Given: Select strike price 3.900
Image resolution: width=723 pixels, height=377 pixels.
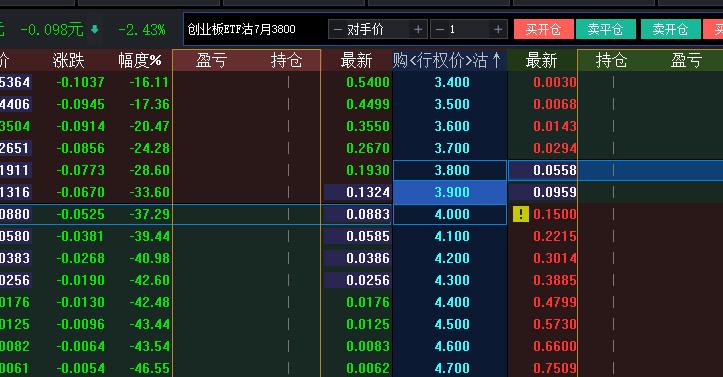Looking at the screenshot, I should (x=452, y=192).
